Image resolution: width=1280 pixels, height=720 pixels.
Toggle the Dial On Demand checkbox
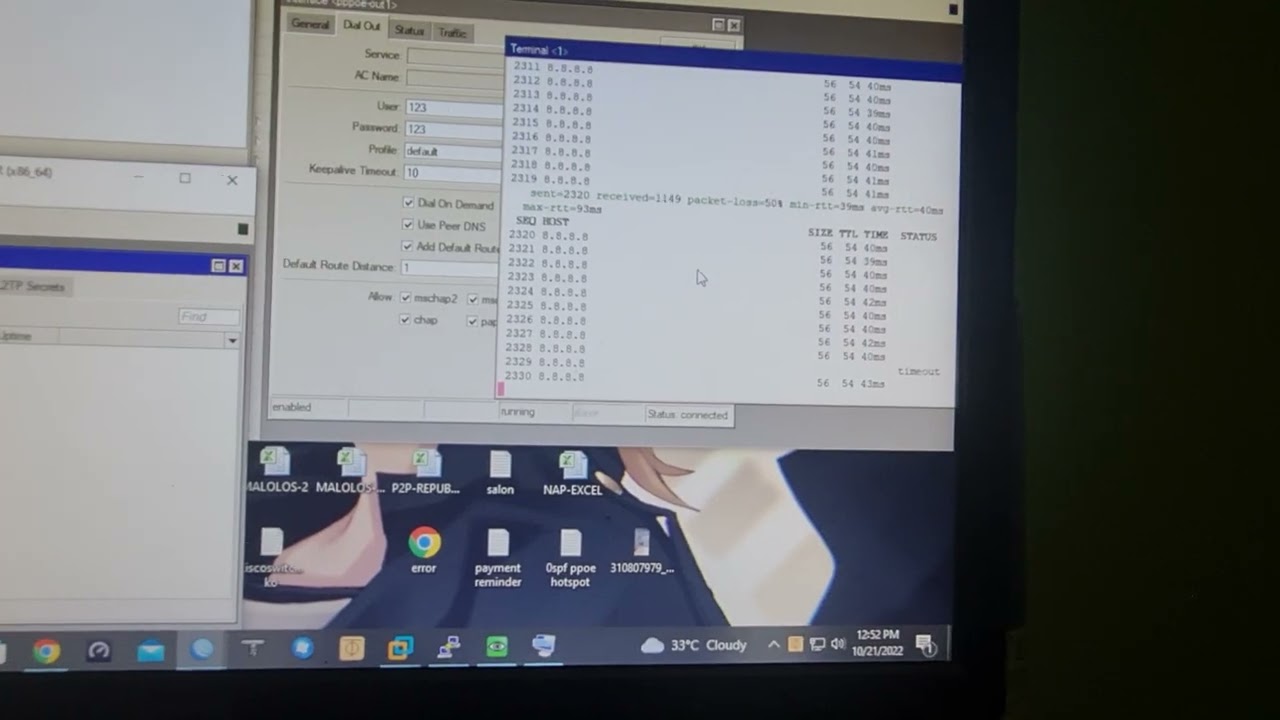[408, 203]
